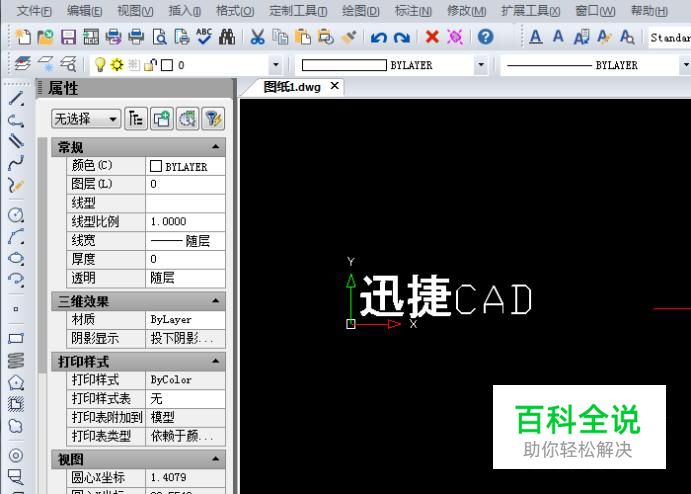Paste from clipboard icon
The height and width of the screenshot is (494, 691).
[303, 37]
